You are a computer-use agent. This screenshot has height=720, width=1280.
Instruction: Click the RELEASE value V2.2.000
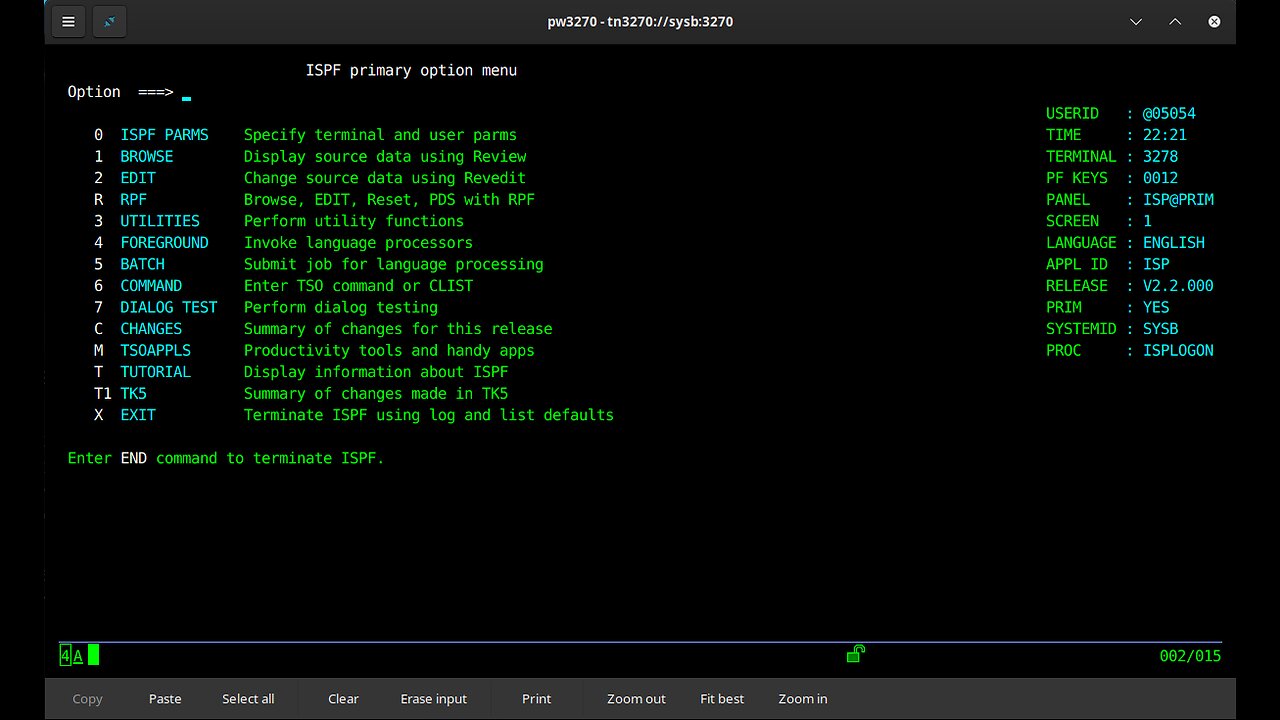pyautogui.click(x=1178, y=286)
